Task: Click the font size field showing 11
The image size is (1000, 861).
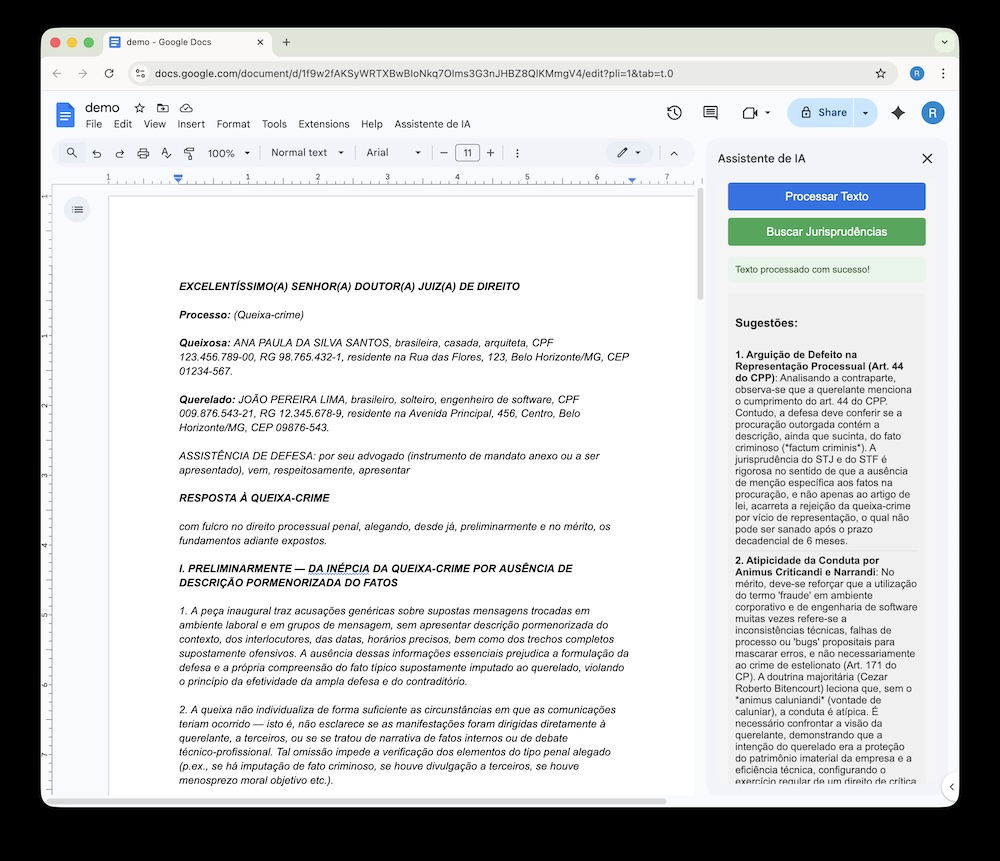Action: [467, 153]
